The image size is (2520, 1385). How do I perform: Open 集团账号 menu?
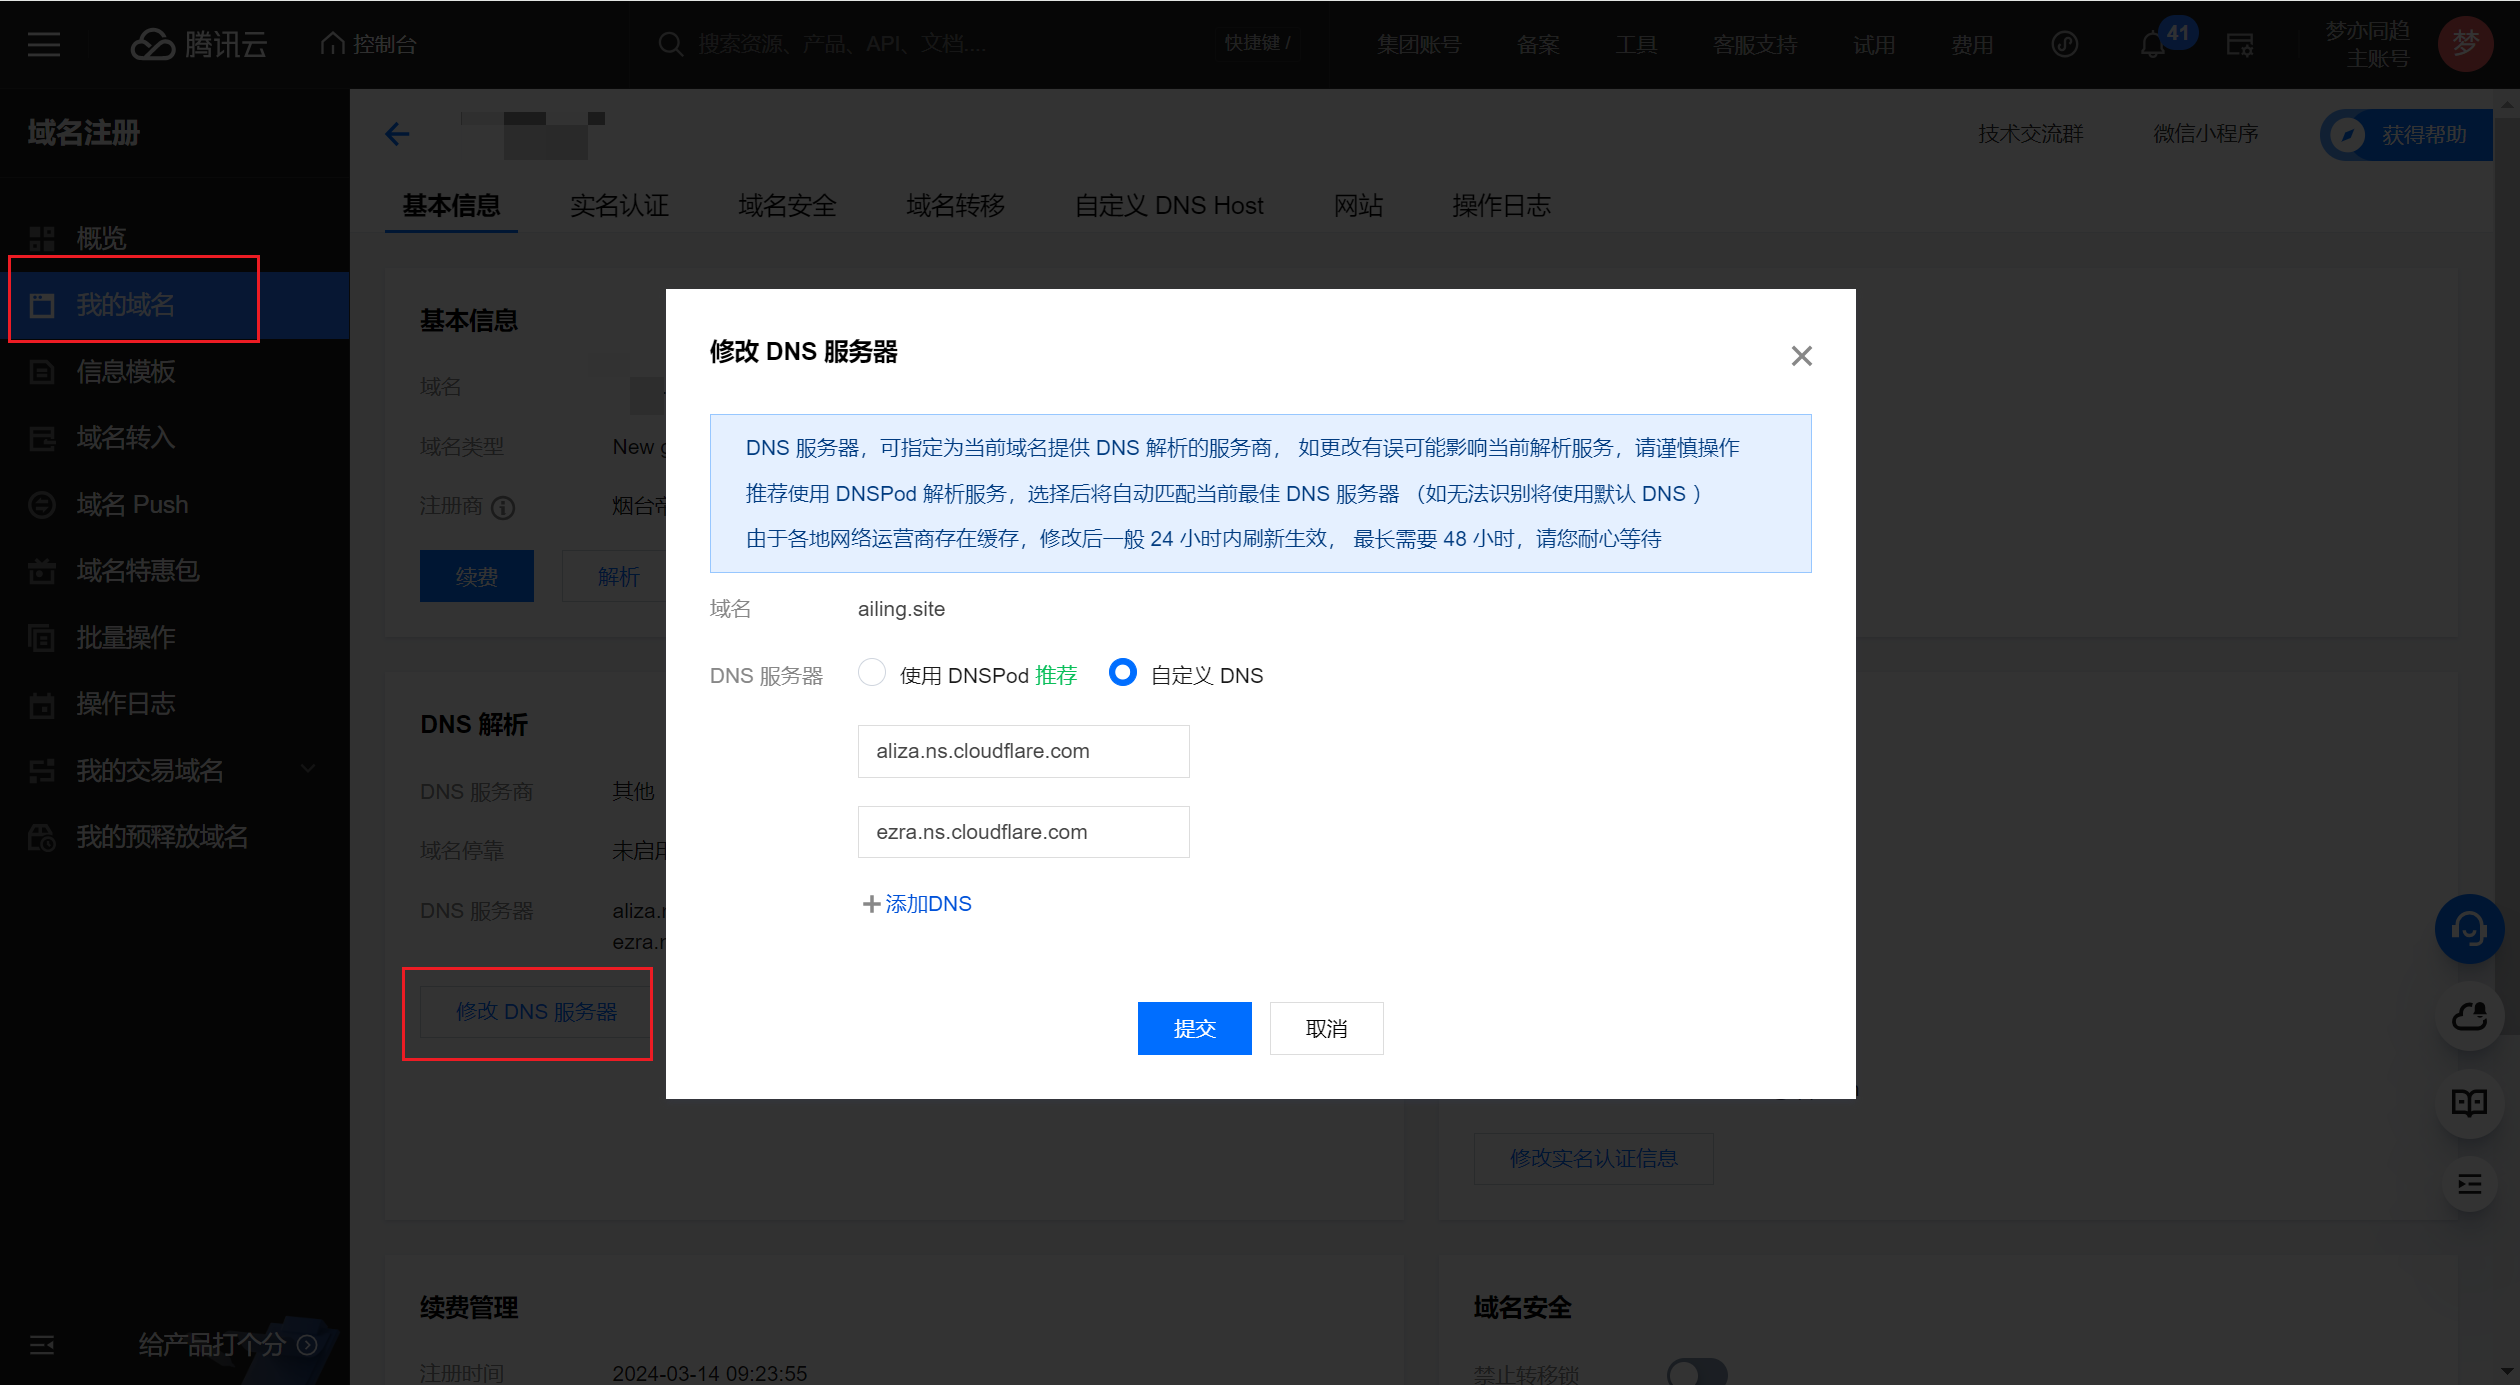[x=1419, y=45]
